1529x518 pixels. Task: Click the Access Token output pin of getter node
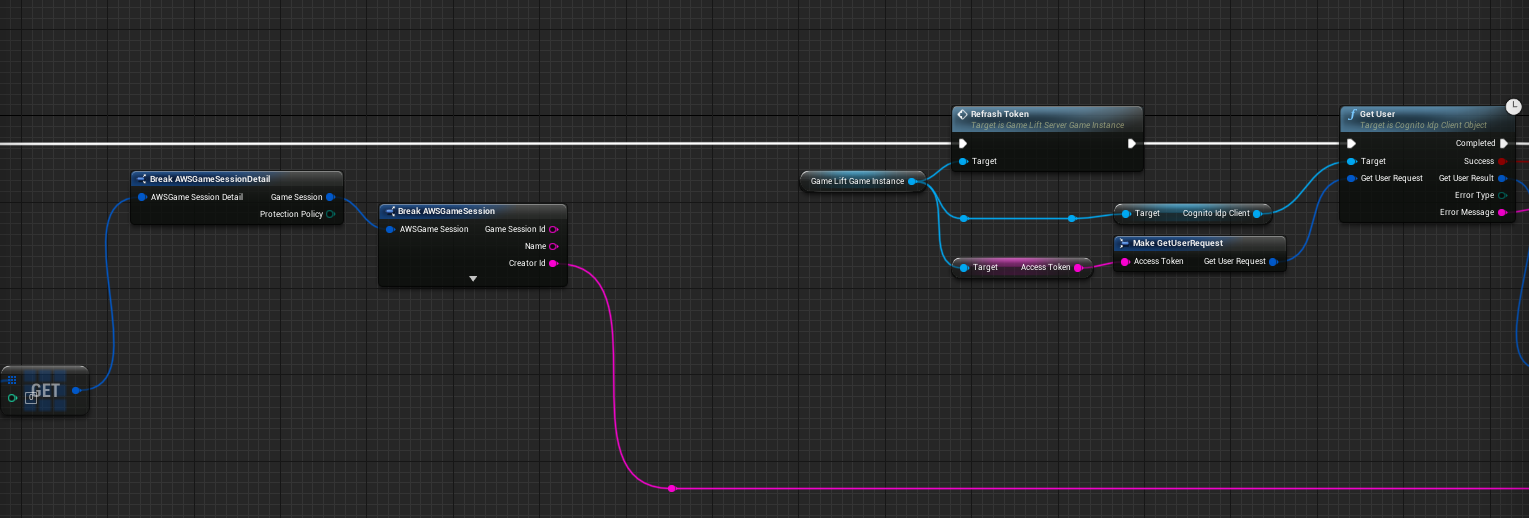coord(1077,267)
